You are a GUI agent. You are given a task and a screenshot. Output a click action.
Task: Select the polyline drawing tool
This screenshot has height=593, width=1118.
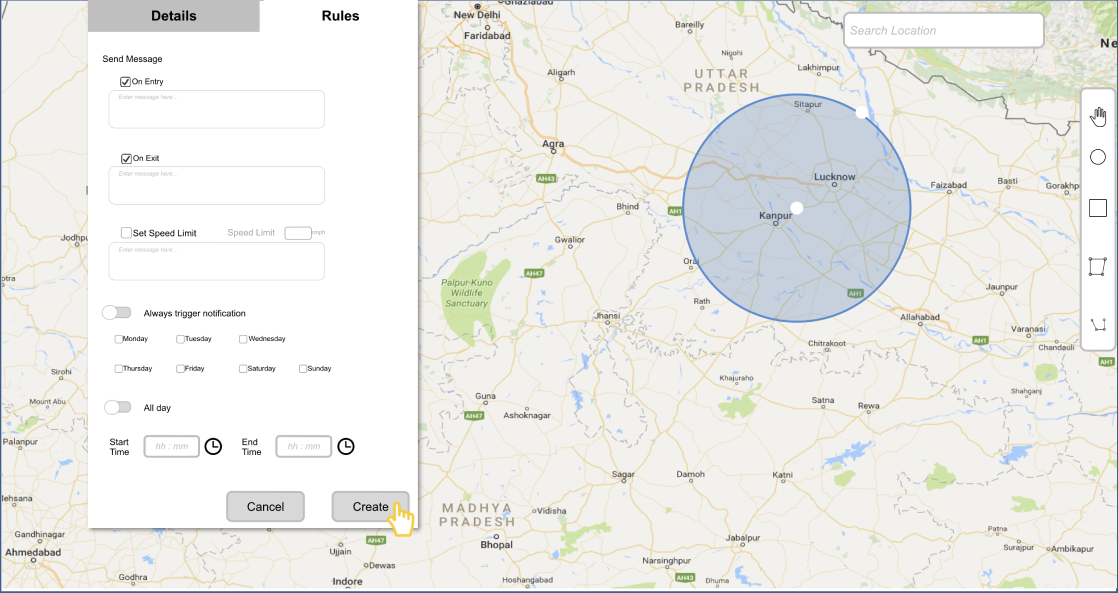[1097, 323]
